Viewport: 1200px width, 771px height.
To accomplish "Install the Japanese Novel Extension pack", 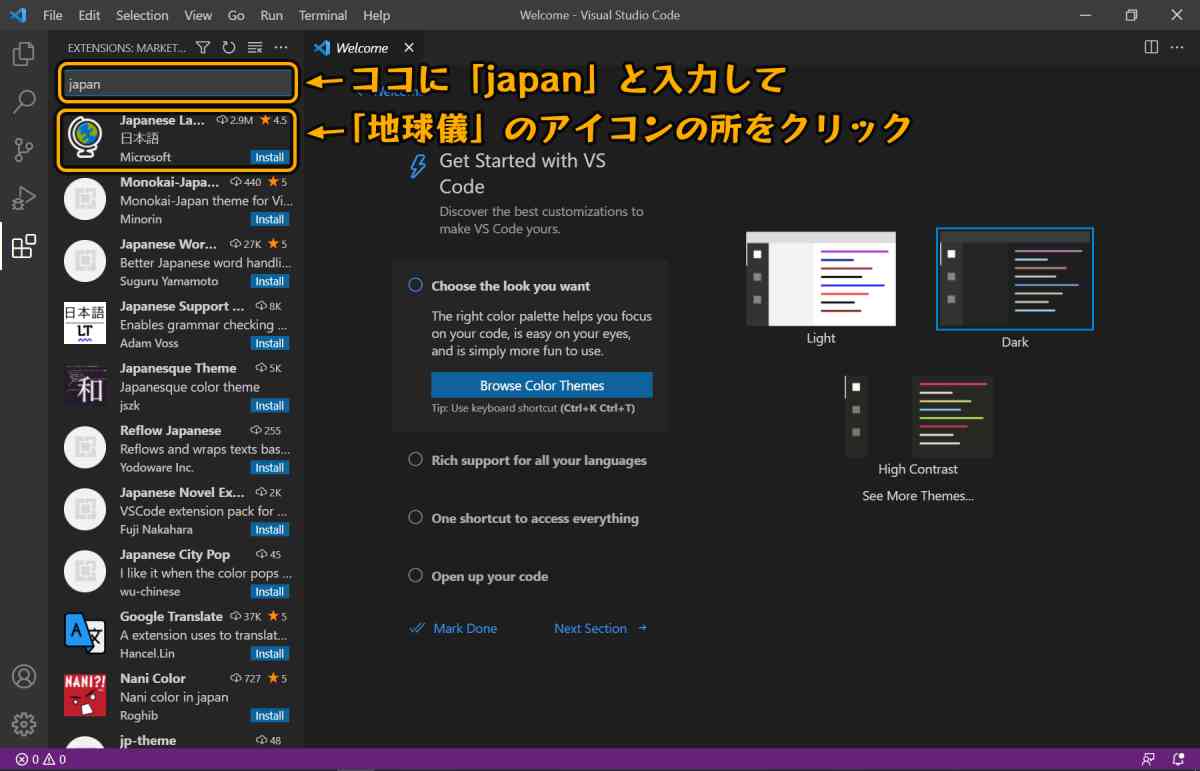I will pos(270,529).
